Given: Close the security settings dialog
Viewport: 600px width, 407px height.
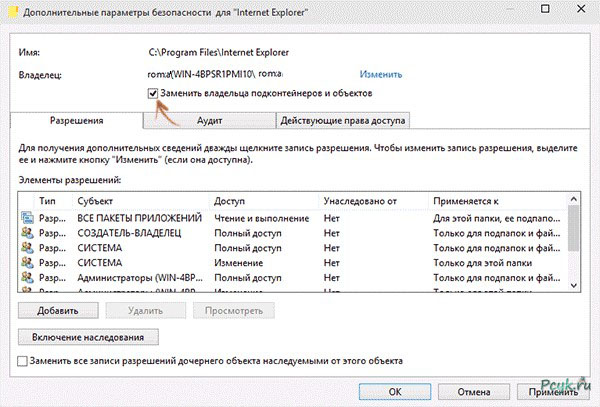Looking at the screenshot, I should click(x=581, y=9).
